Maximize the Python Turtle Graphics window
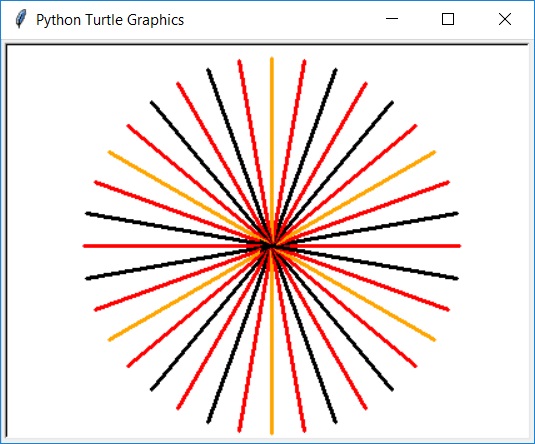The width and height of the screenshot is (535, 444). pyautogui.click(x=448, y=19)
